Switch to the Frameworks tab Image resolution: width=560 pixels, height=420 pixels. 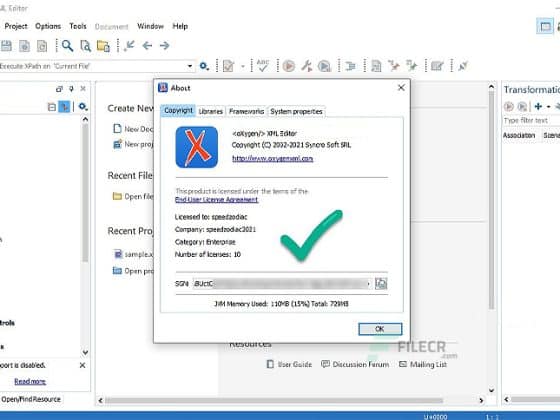point(246,111)
